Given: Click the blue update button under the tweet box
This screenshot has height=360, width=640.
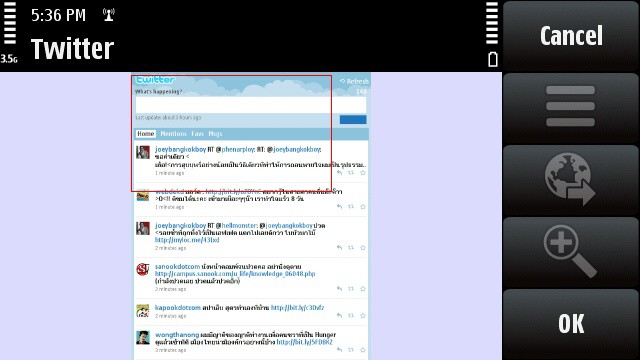Looking at the screenshot, I should [x=353, y=119].
